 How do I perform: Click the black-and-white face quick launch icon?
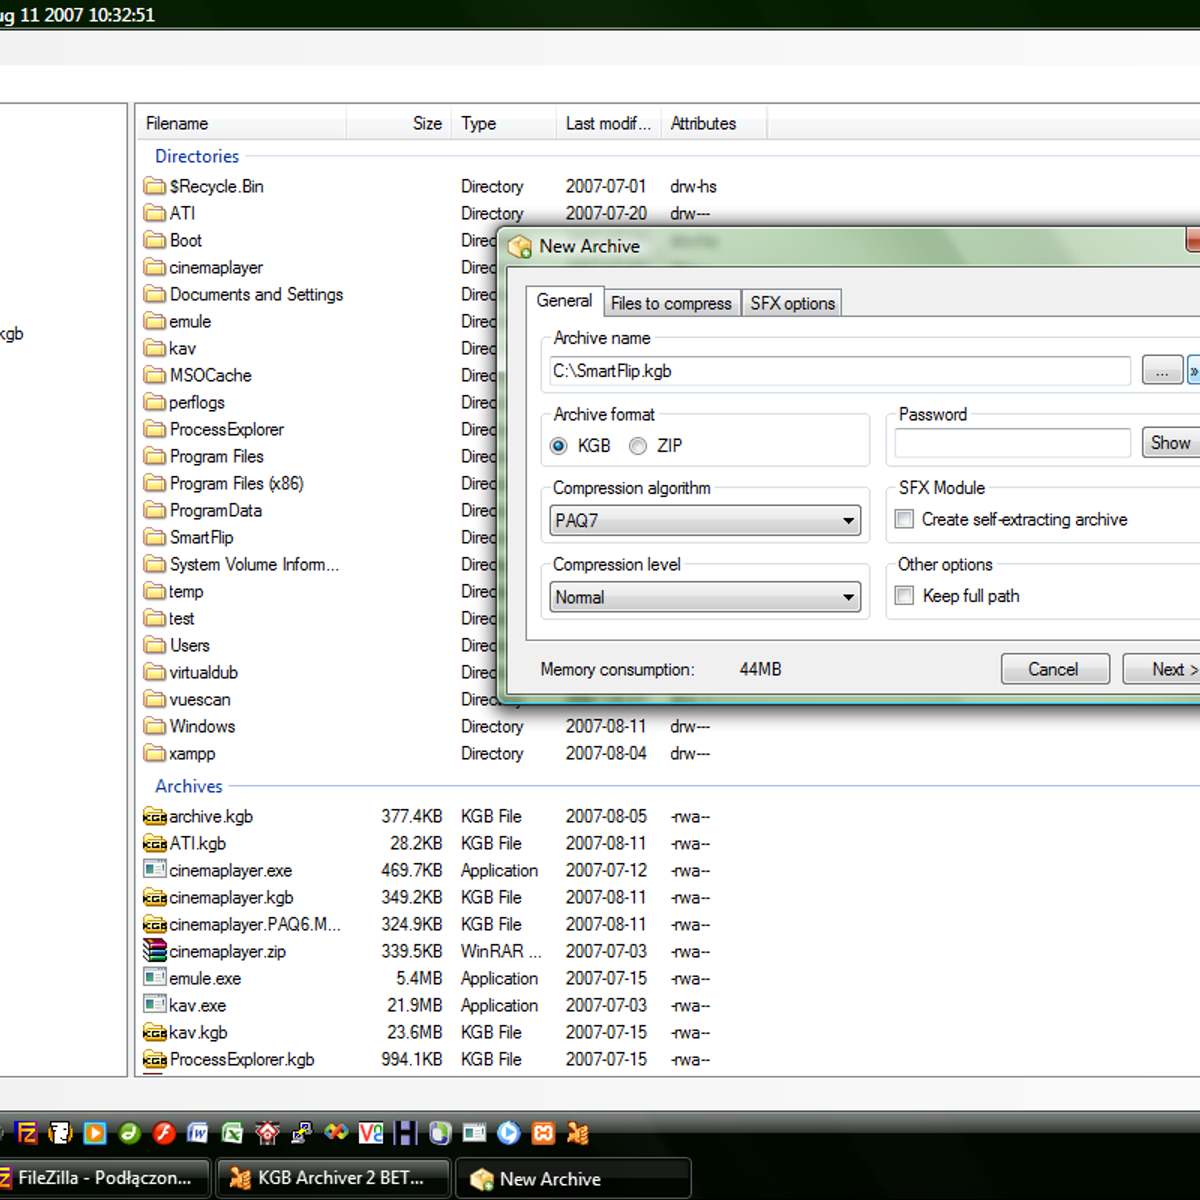point(61,1133)
